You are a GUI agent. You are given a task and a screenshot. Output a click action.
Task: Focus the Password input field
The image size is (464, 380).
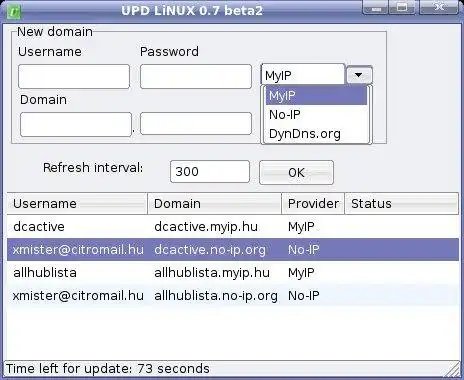point(196,77)
